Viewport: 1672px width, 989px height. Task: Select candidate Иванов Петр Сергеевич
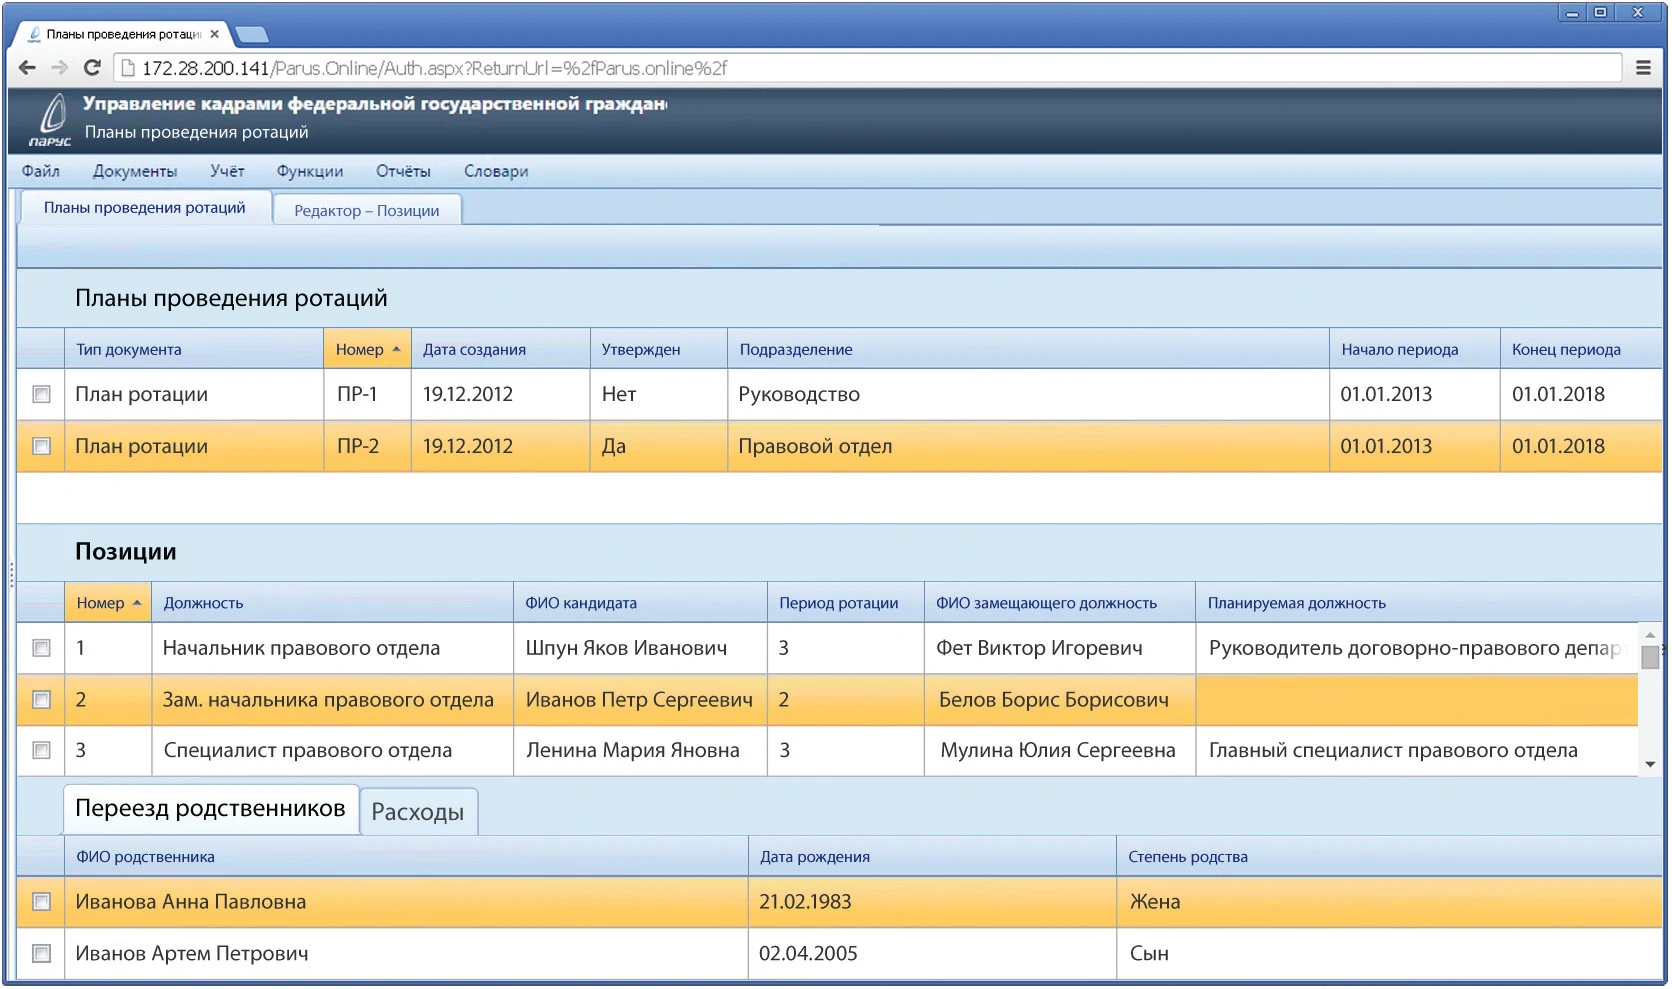(x=640, y=700)
